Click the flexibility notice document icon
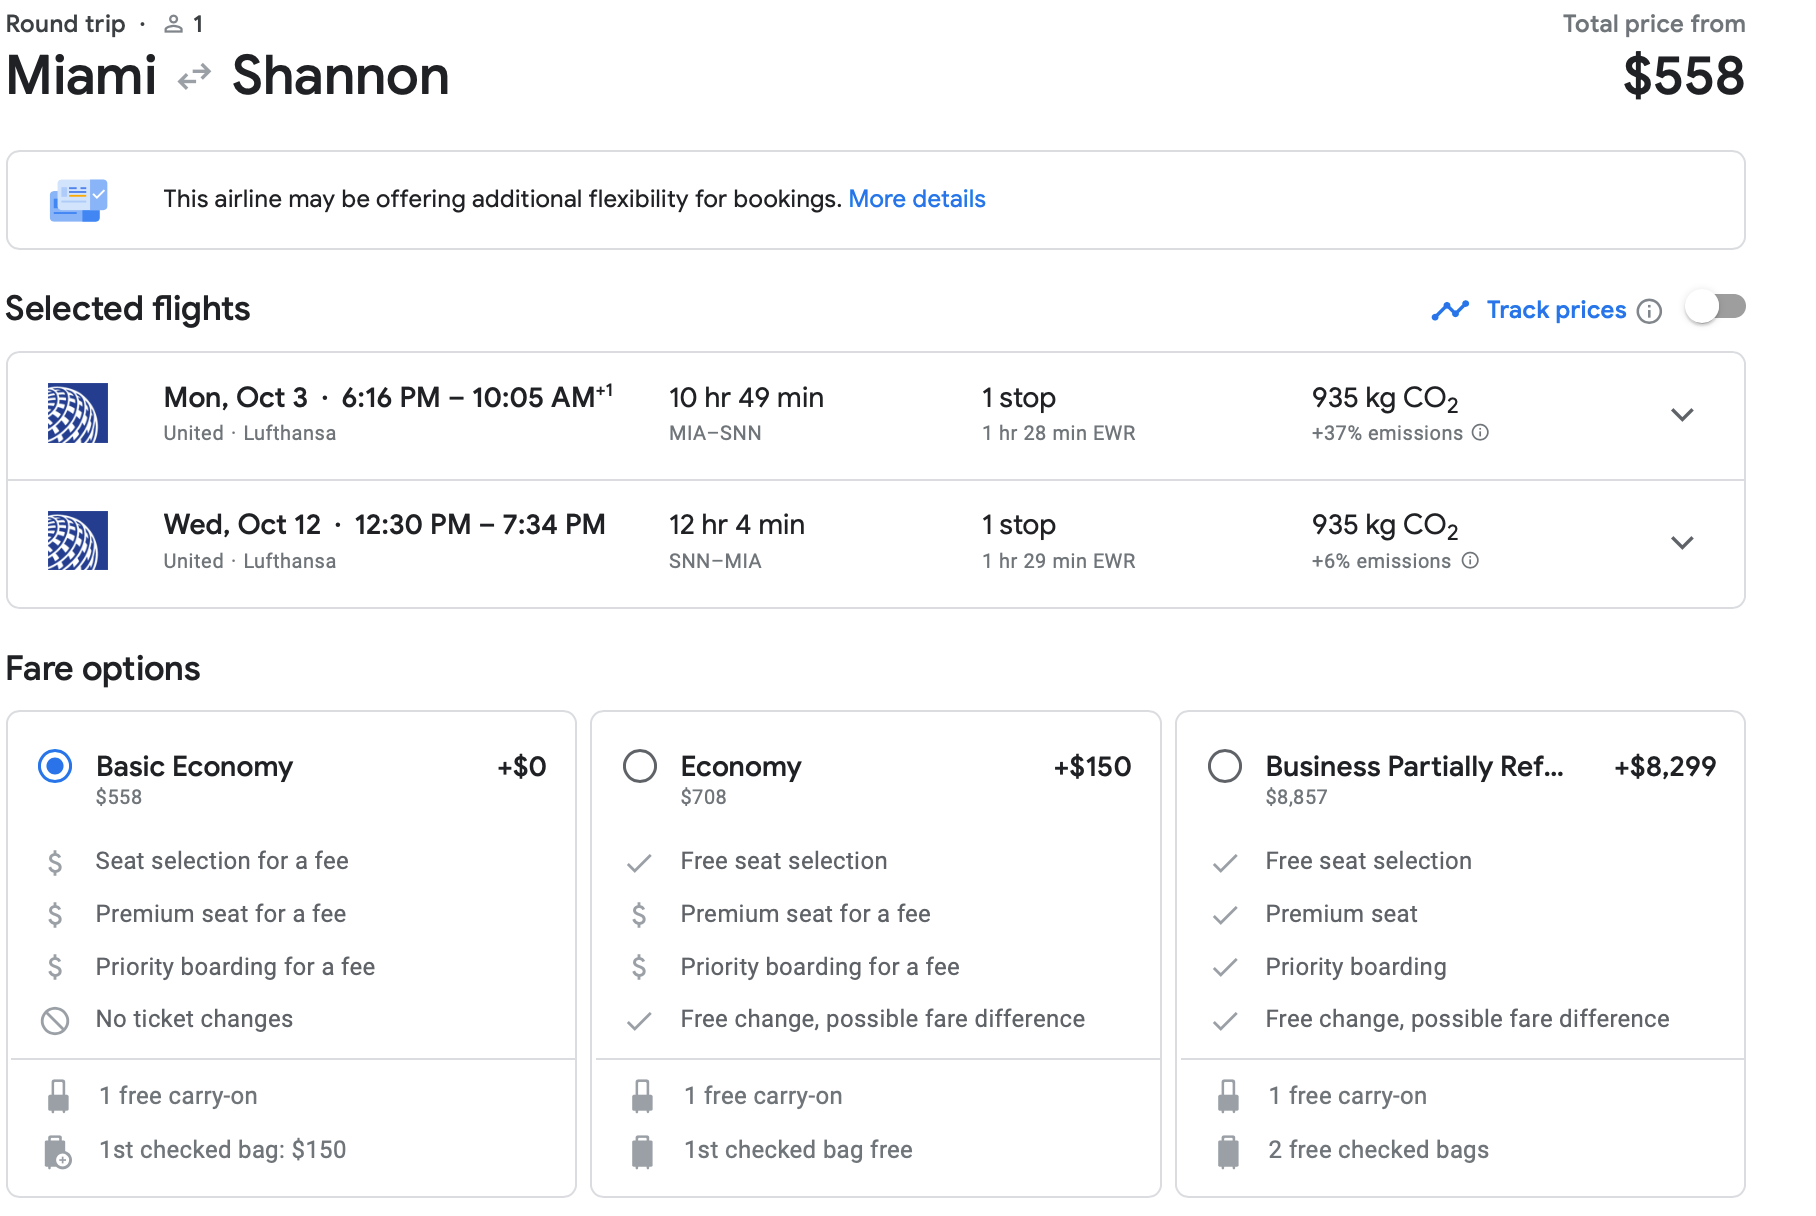Image resolution: width=1816 pixels, height=1216 pixels. coord(78,200)
